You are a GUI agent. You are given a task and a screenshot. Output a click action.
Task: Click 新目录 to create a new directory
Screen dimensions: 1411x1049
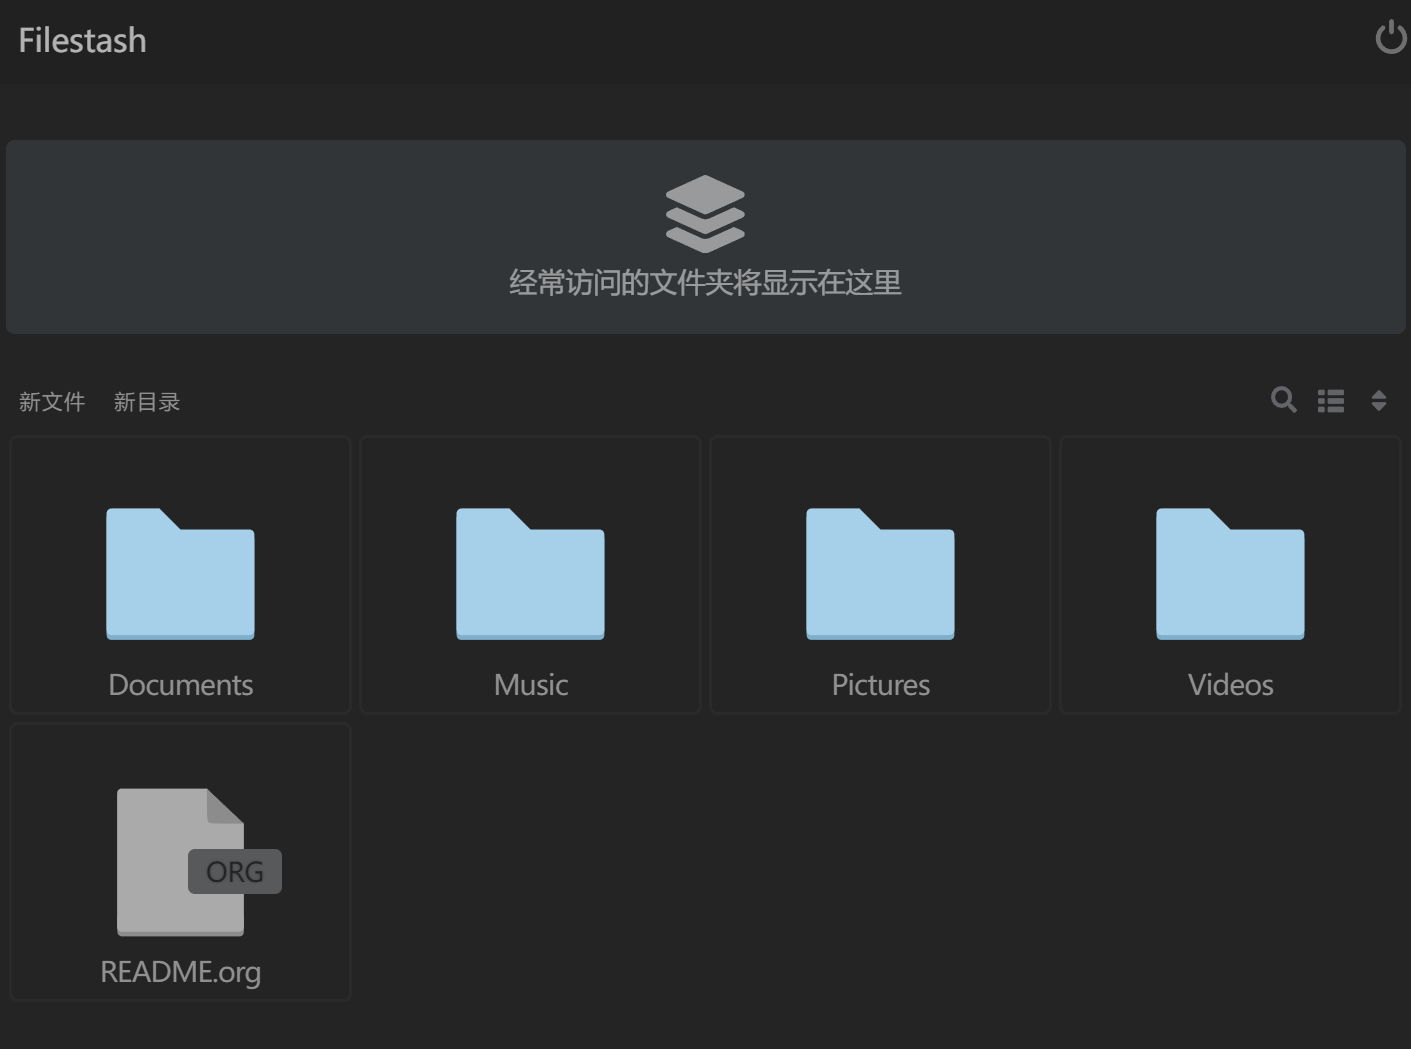tap(147, 401)
